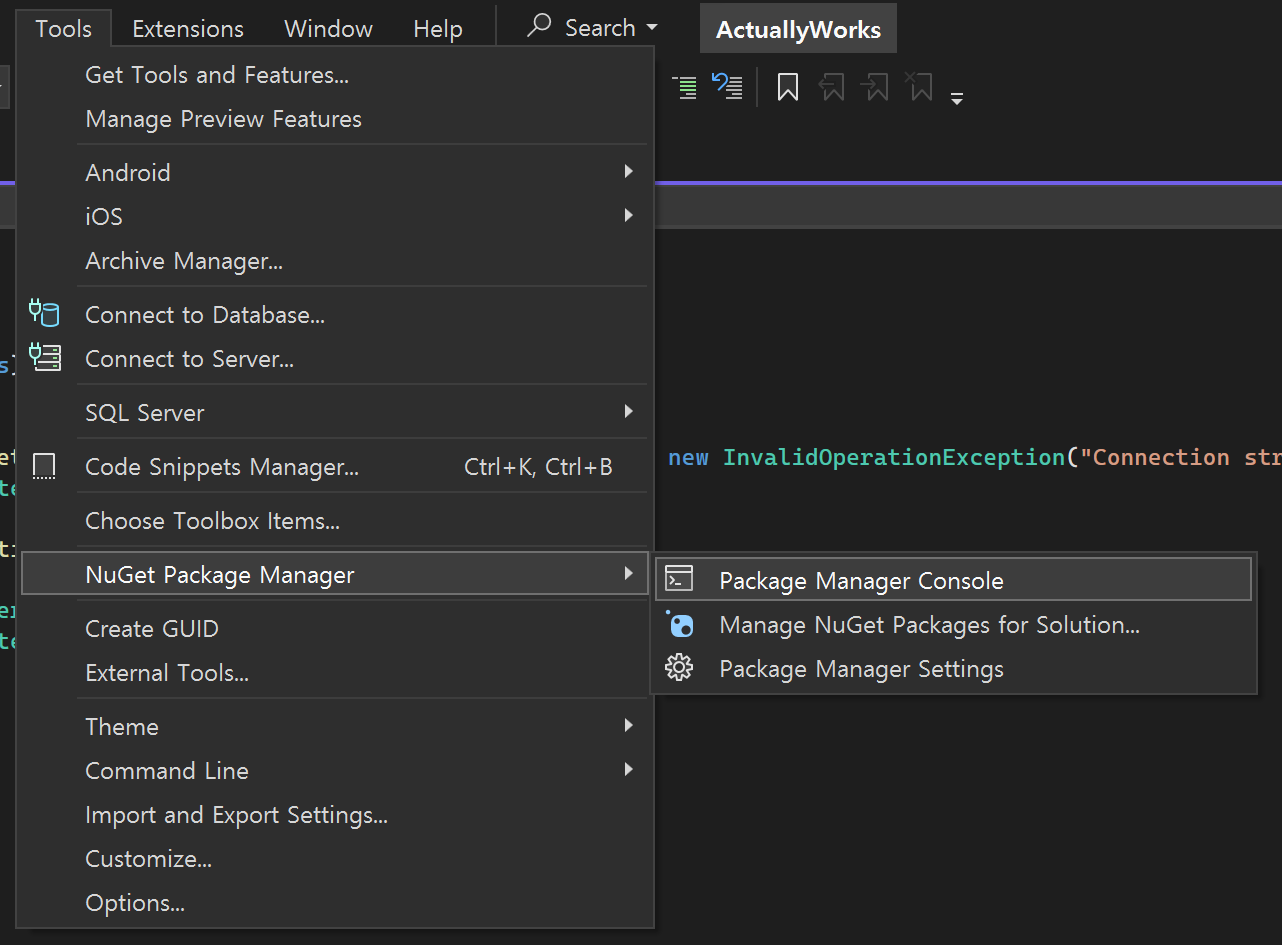Image resolution: width=1282 pixels, height=945 pixels.
Task: Go to previous bookmark icon
Action: coord(832,88)
